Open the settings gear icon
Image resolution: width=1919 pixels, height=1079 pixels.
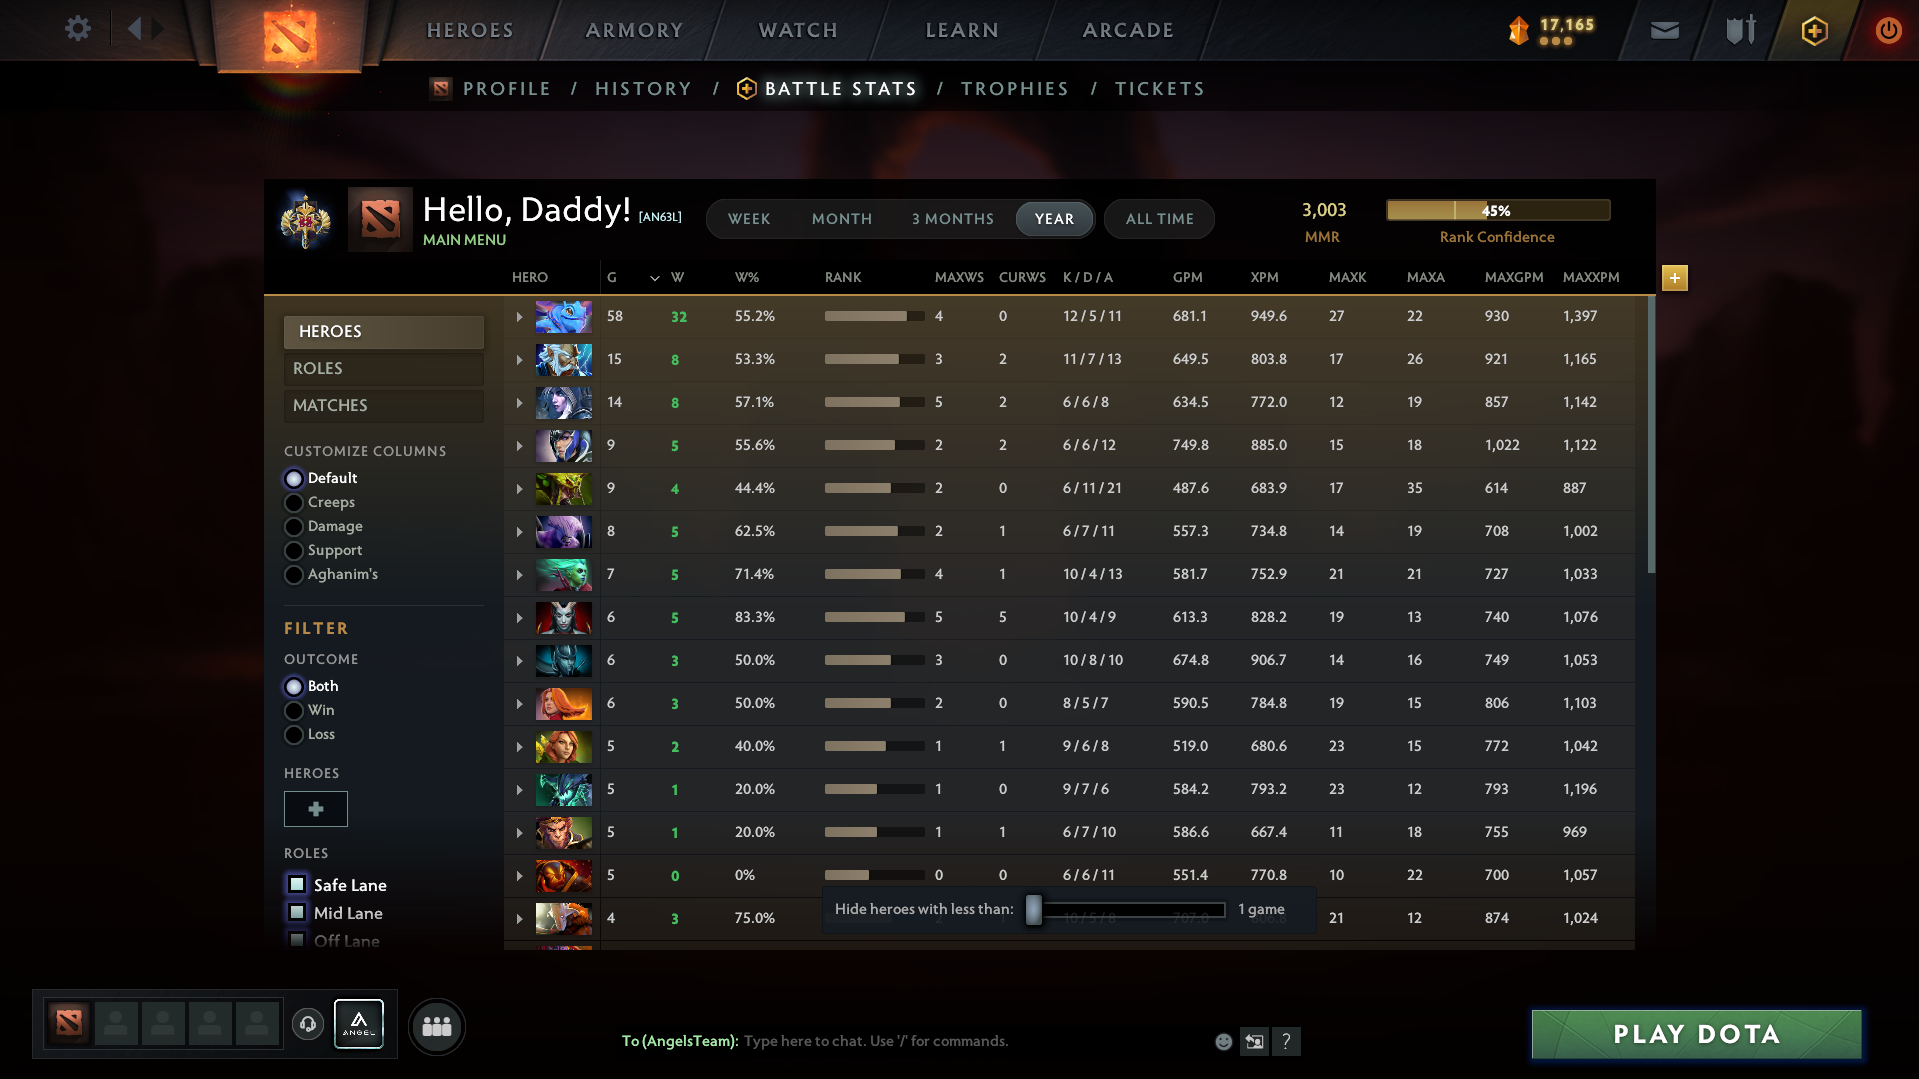pyautogui.click(x=77, y=29)
